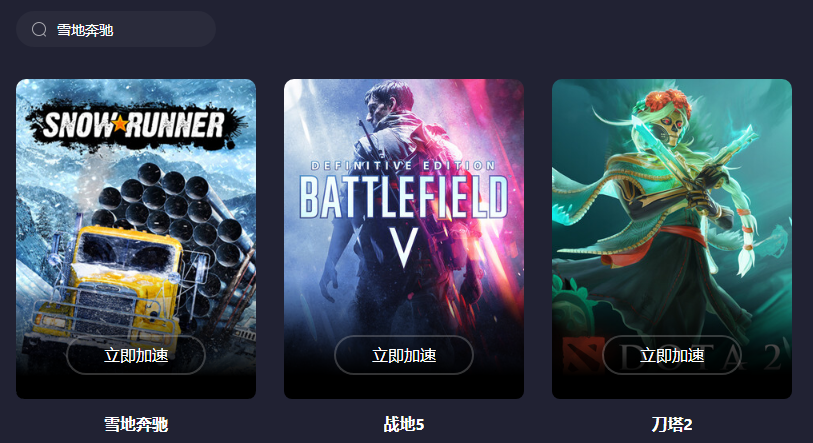Start acceleration for Battlefield V
This screenshot has height=443, width=813.
[x=404, y=355]
